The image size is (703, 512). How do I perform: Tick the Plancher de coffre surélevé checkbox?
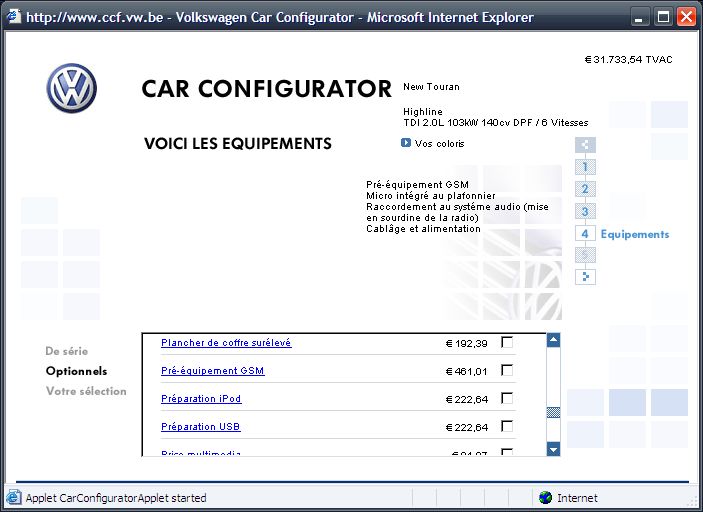pyautogui.click(x=507, y=343)
